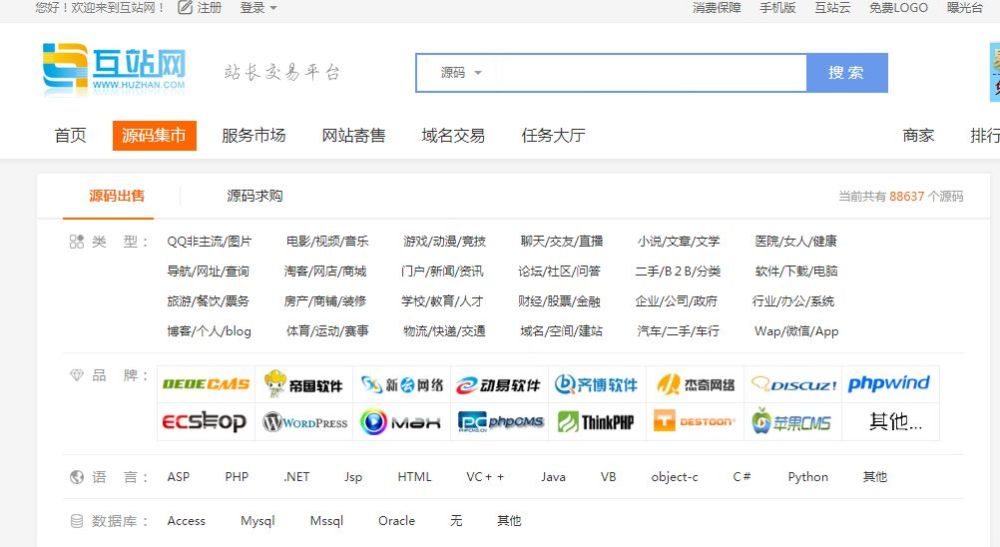
Task: Expand the 登录 dropdown menu
Action: coord(258,8)
